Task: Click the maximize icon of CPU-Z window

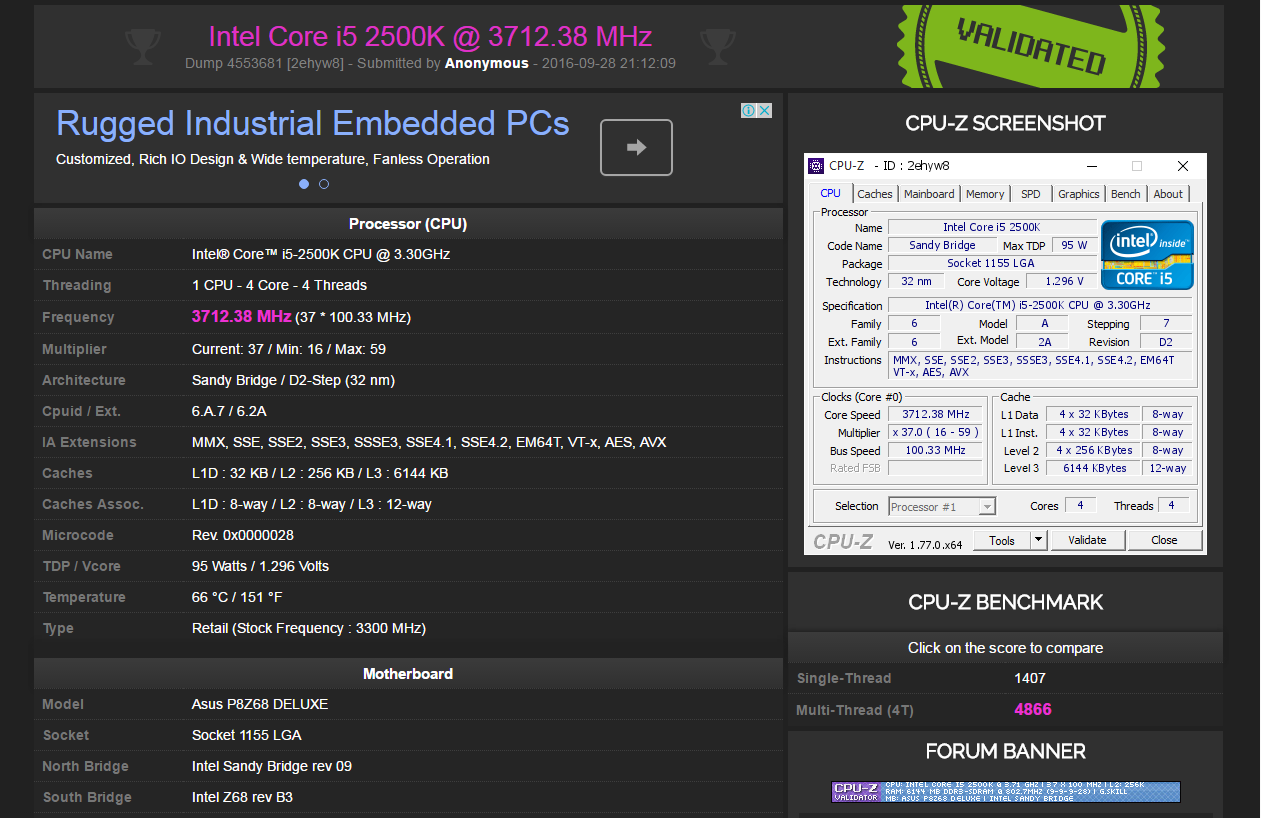Action: click(x=1137, y=166)
